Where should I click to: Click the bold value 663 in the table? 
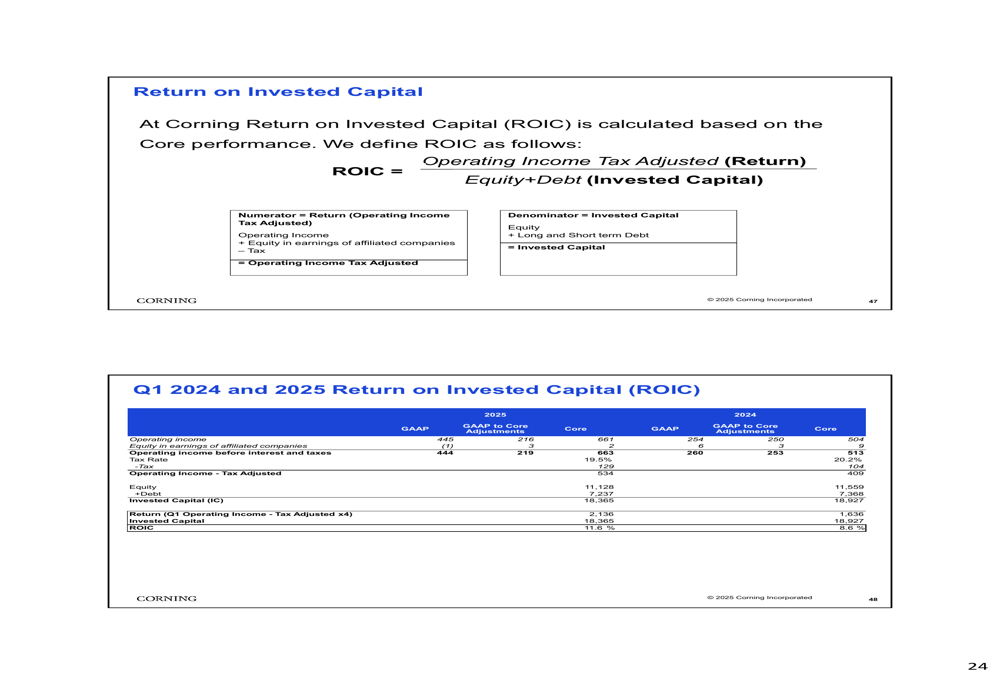point(605,453)
